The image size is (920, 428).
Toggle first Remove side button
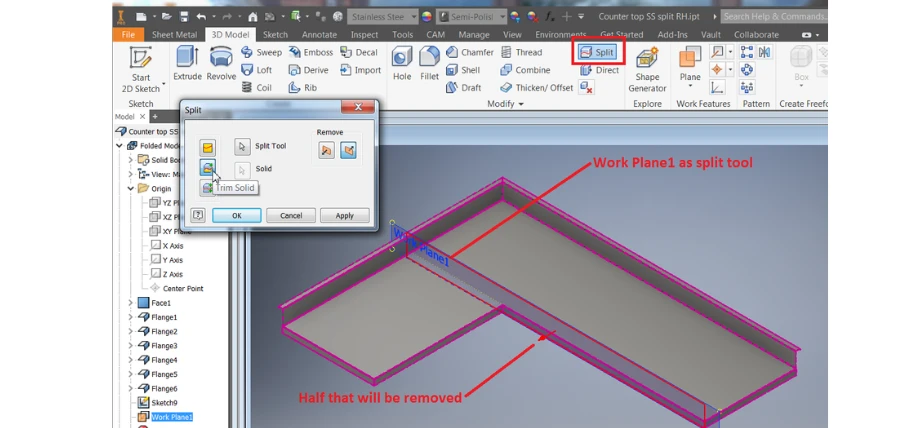point(327,150)
